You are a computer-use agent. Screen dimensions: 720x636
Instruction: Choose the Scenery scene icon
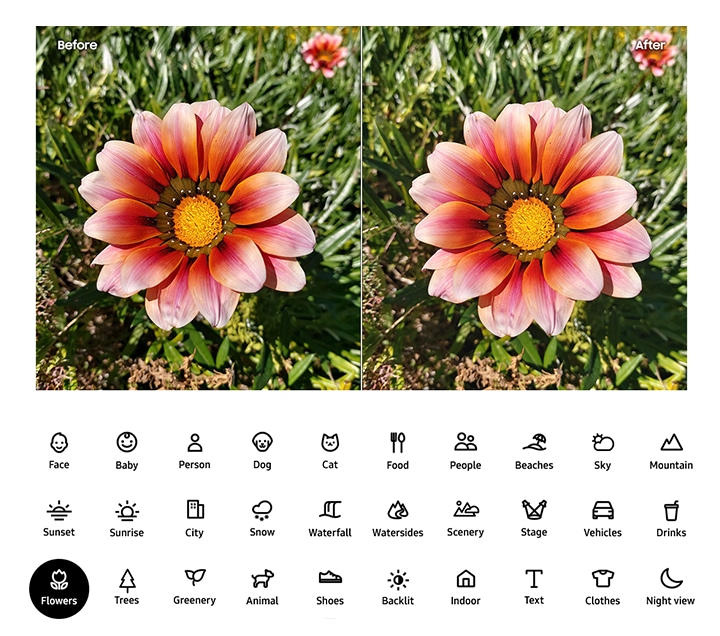pos(466,509)
